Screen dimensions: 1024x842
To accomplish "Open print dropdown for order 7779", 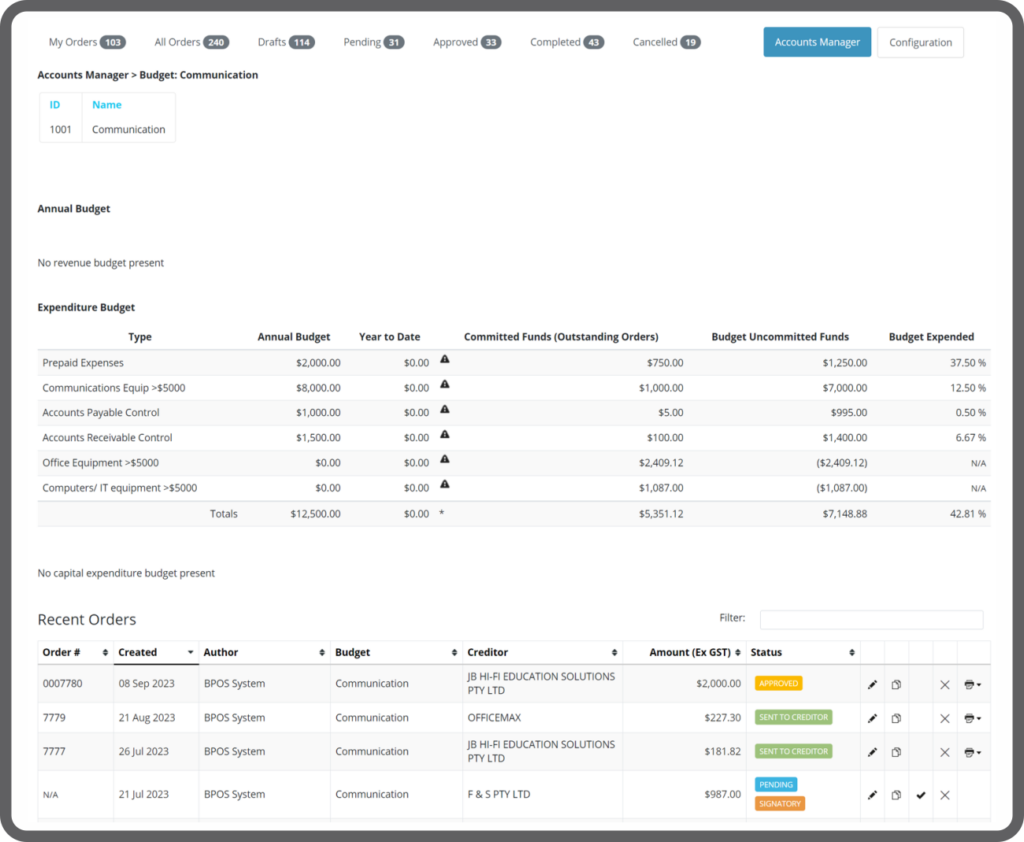I will (972, 719).
